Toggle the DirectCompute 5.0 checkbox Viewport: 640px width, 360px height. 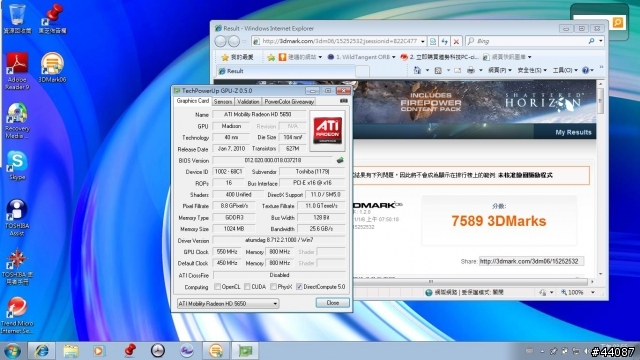coord(299,287)
